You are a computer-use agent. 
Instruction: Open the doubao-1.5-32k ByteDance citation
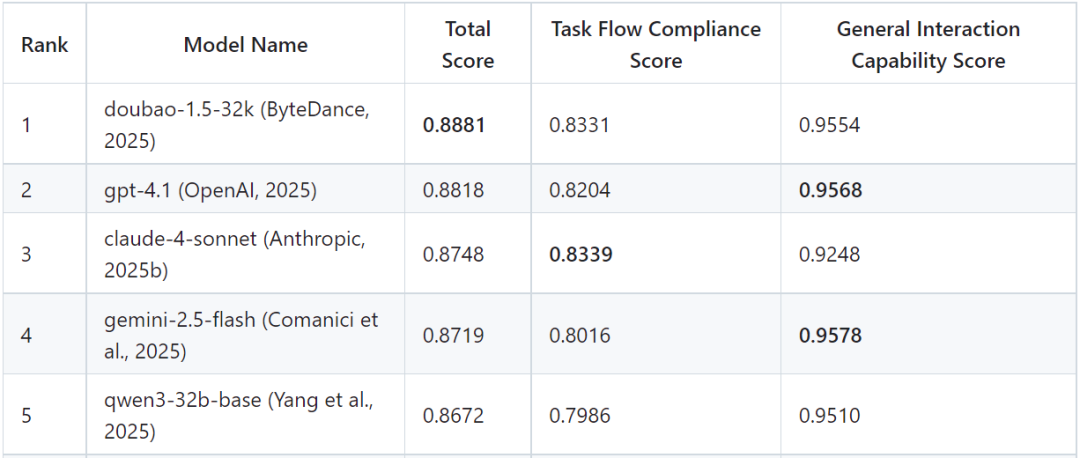237,124
